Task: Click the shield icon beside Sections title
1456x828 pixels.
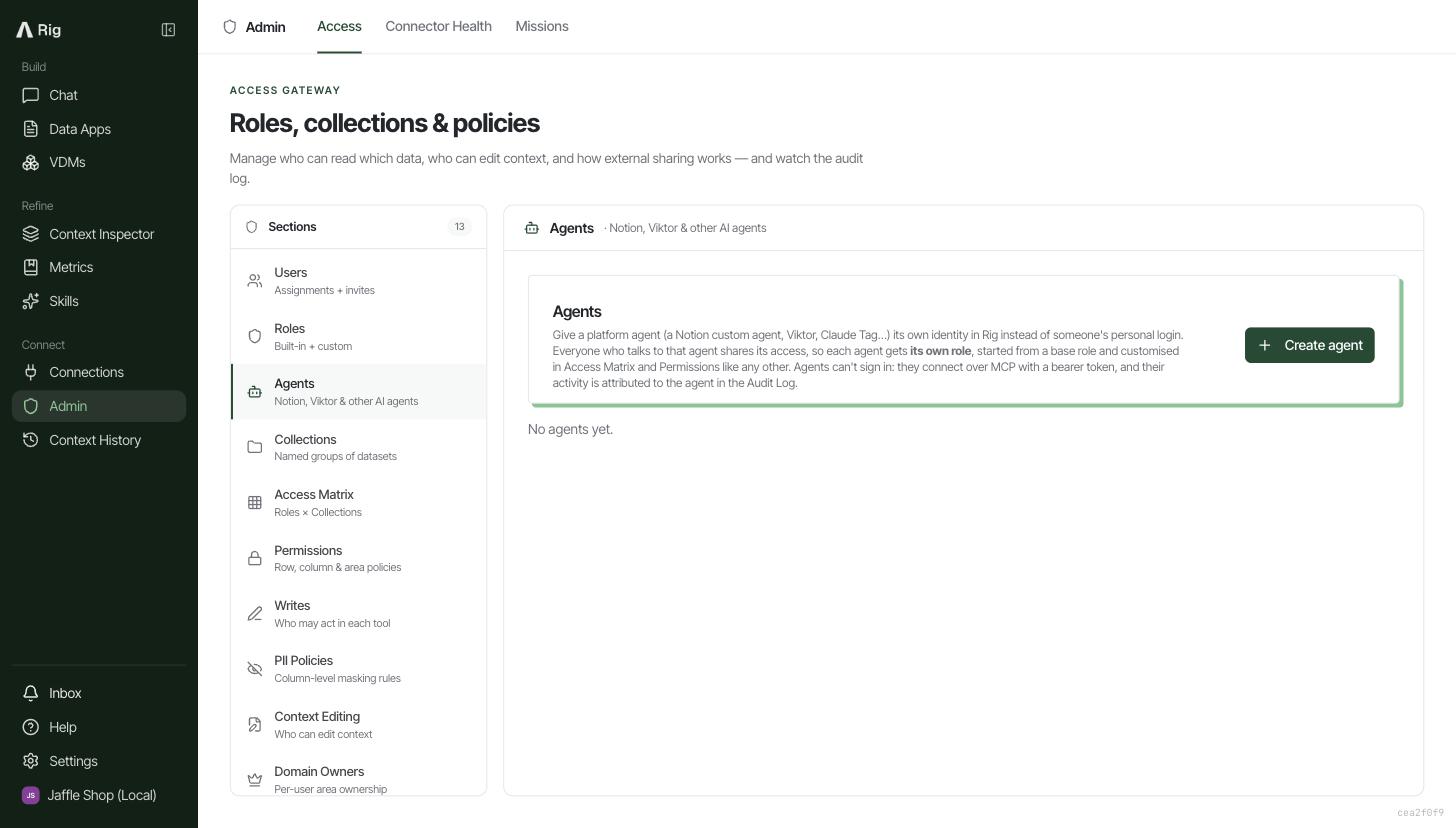Action: pyautogui.click(x=251, y=227)
